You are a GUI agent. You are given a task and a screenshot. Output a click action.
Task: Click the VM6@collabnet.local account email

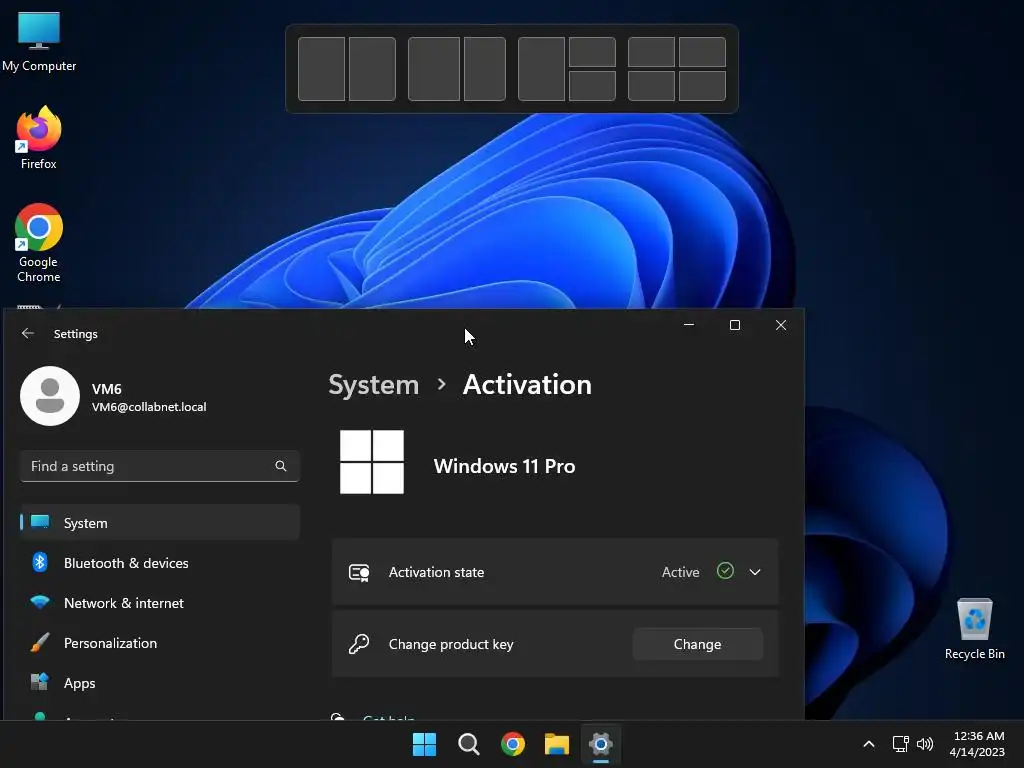(x=149, y=406)
